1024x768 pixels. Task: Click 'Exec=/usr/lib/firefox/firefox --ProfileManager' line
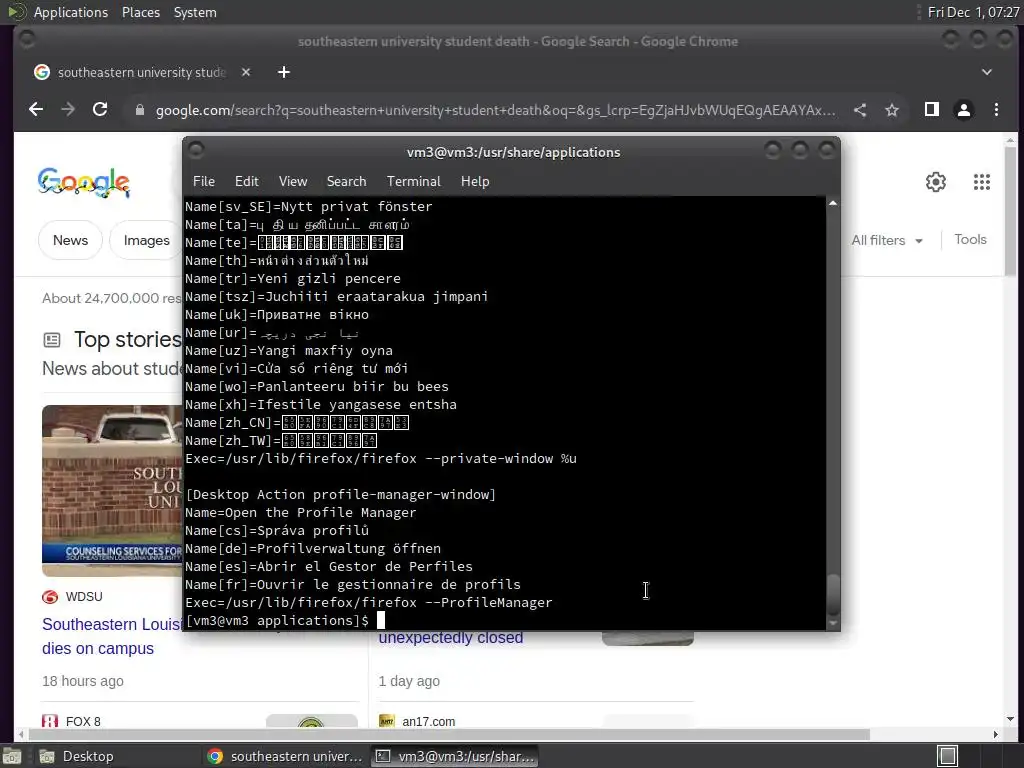tap(368, 602)
